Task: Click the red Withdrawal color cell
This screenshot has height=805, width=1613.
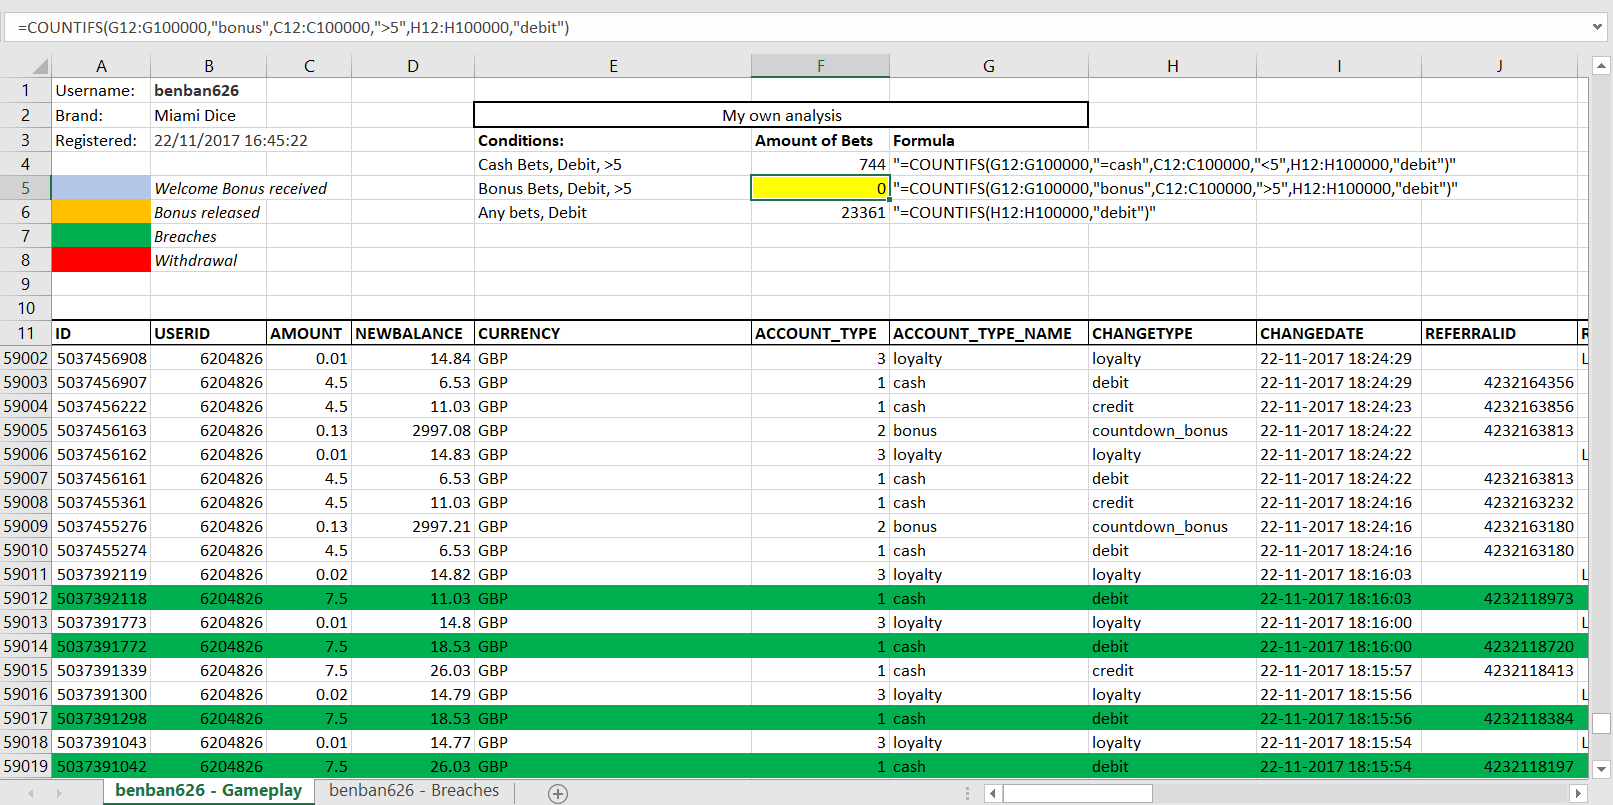Action: pyautogui.click(x=101, y=260)
